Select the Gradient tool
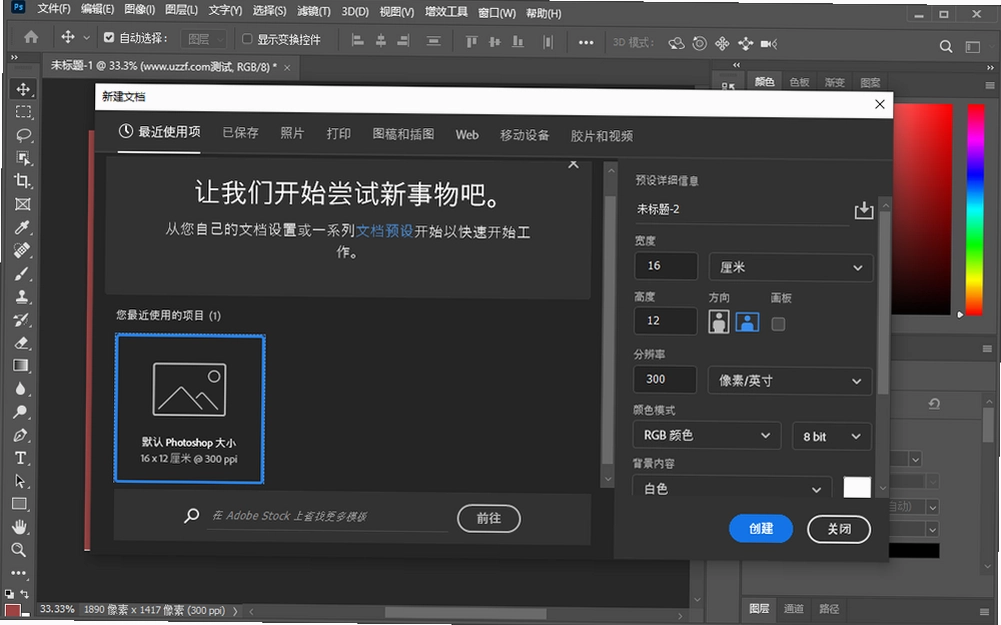The height and width of the screenshot is (625, 1001). (21, 366)
